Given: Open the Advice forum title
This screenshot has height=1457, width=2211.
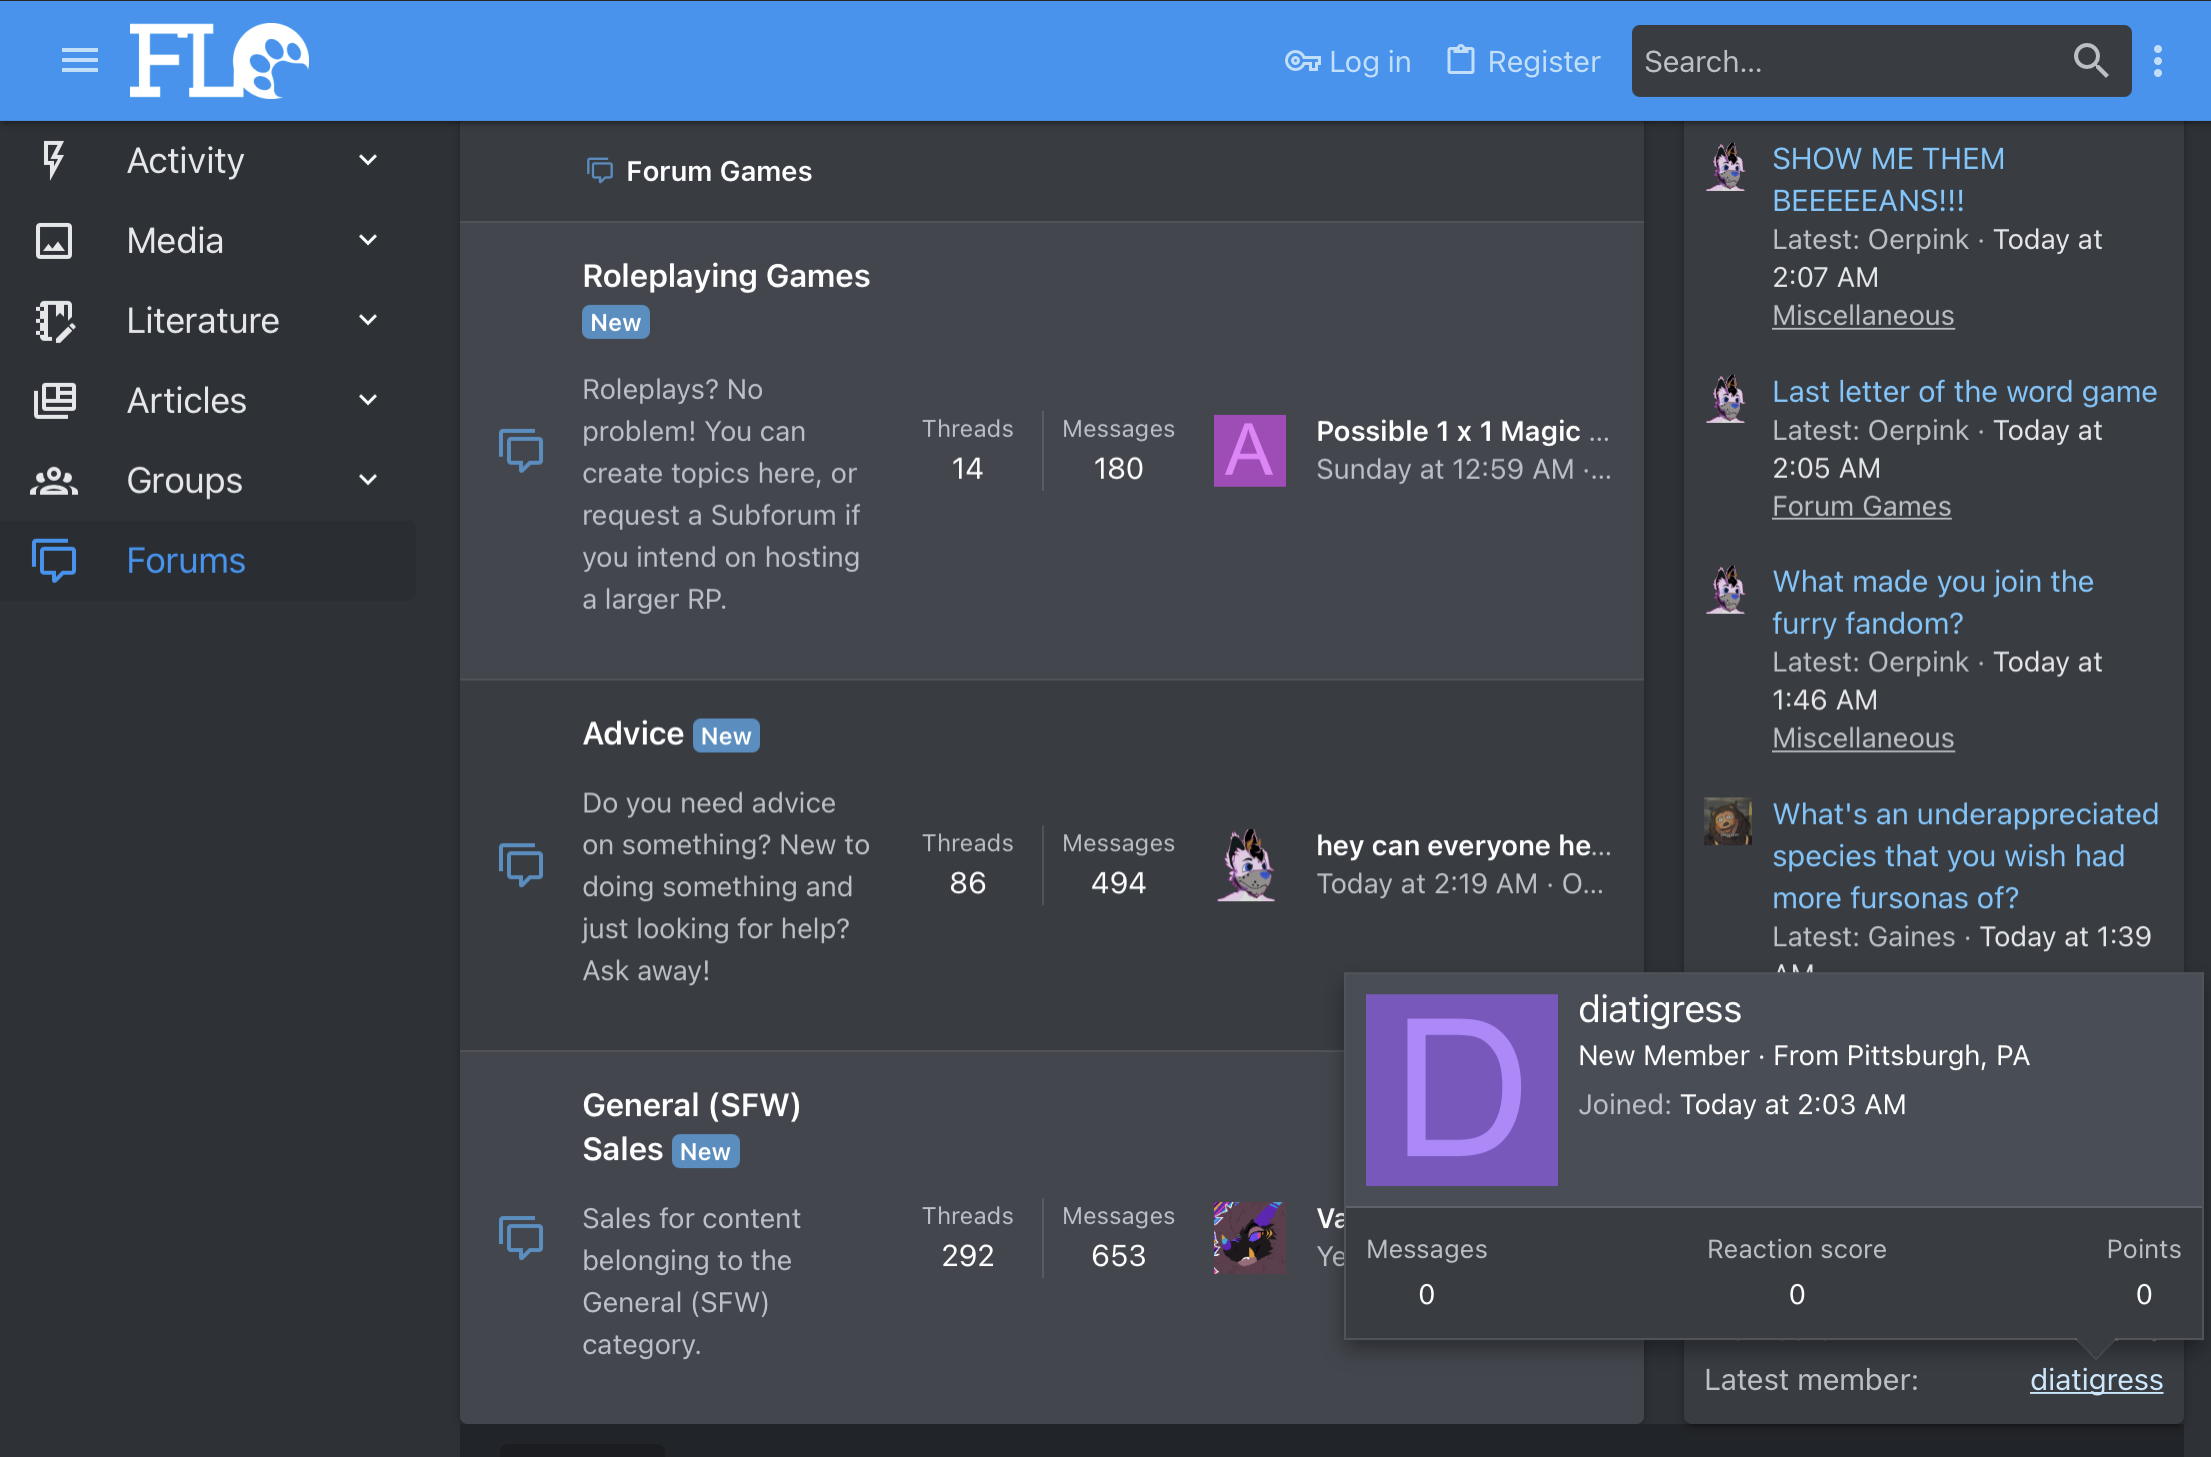Looking at the screenshot, I should point(633,734).
